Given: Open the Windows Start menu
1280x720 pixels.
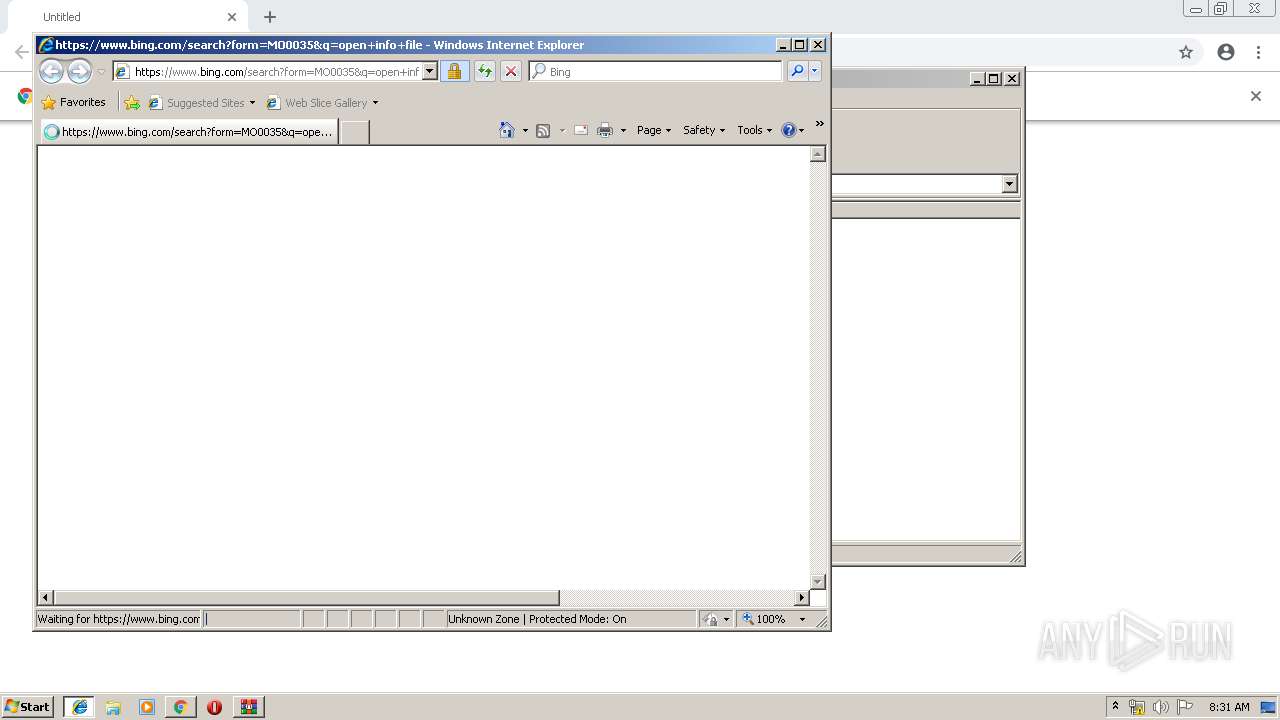Looking at the screenshot, I should pyautogui.click(x=28, y=706).
